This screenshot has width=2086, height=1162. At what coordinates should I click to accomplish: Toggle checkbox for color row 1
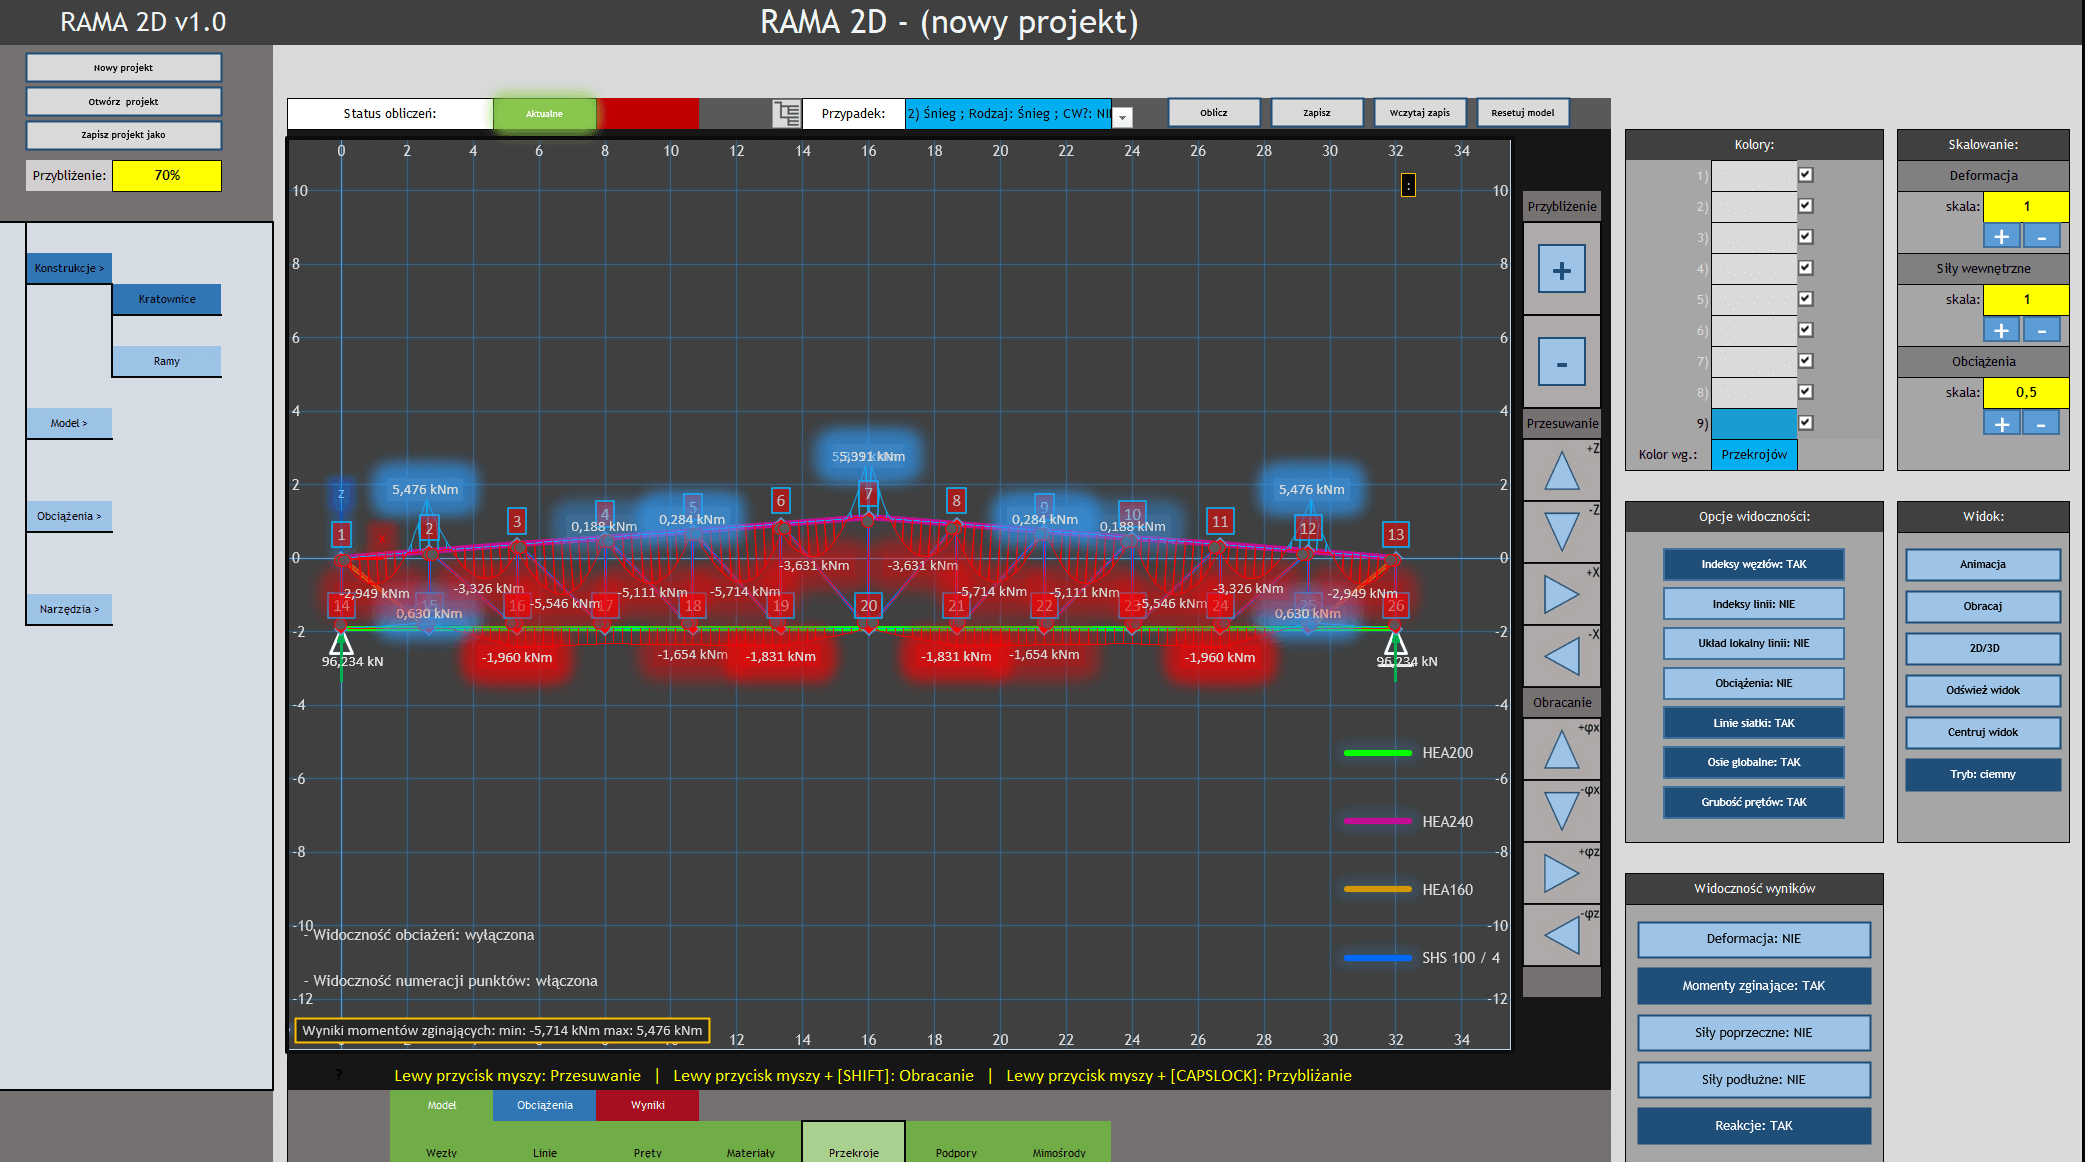pyautogui.click(x=1805, y=175)
